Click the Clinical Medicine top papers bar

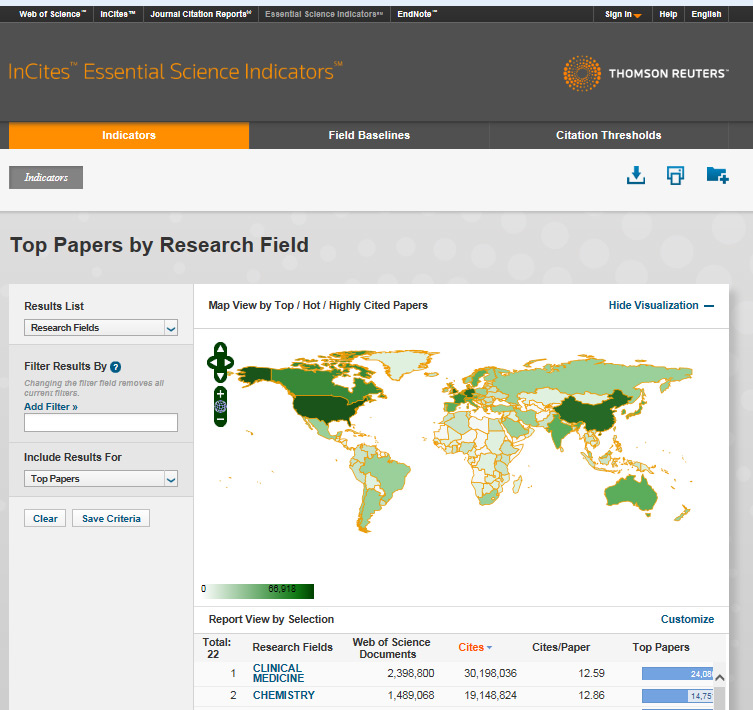tap(677, 673)
